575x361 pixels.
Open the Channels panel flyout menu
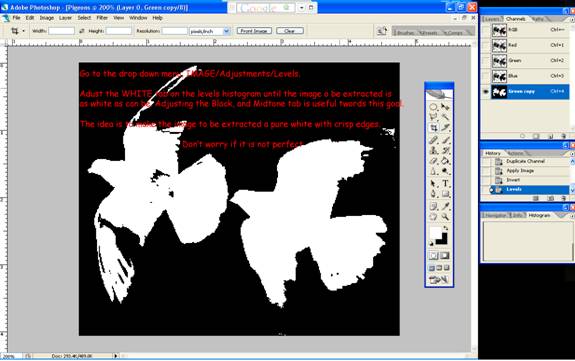coord(572,19)
